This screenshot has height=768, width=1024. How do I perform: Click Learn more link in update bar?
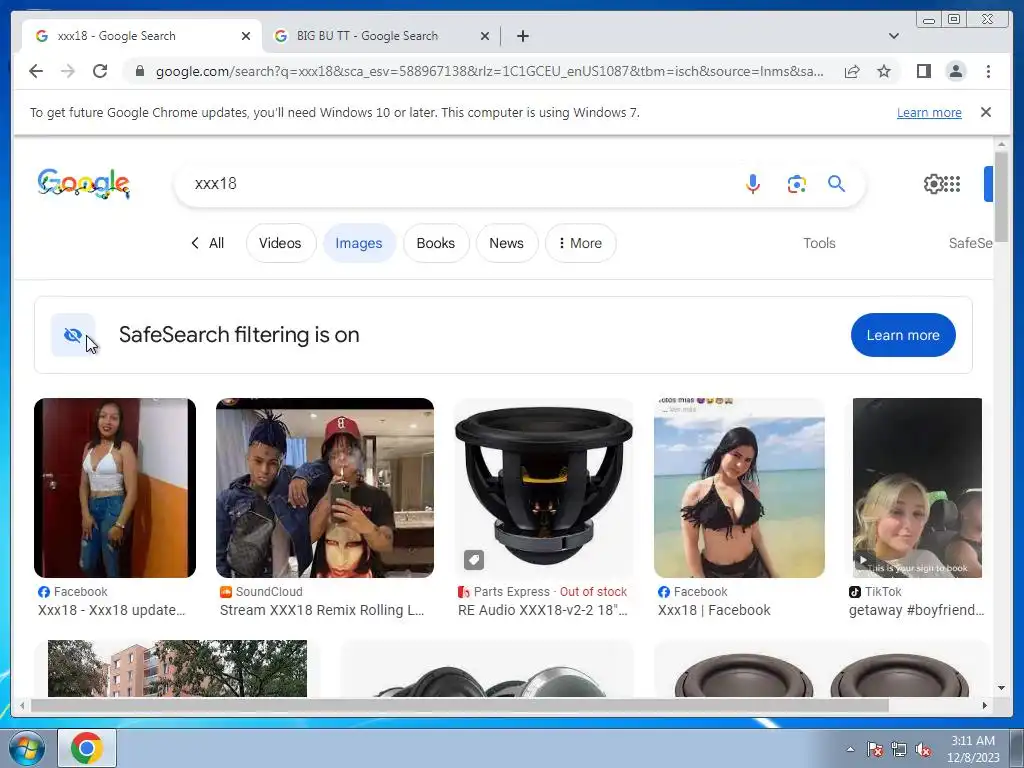(929, 112)
